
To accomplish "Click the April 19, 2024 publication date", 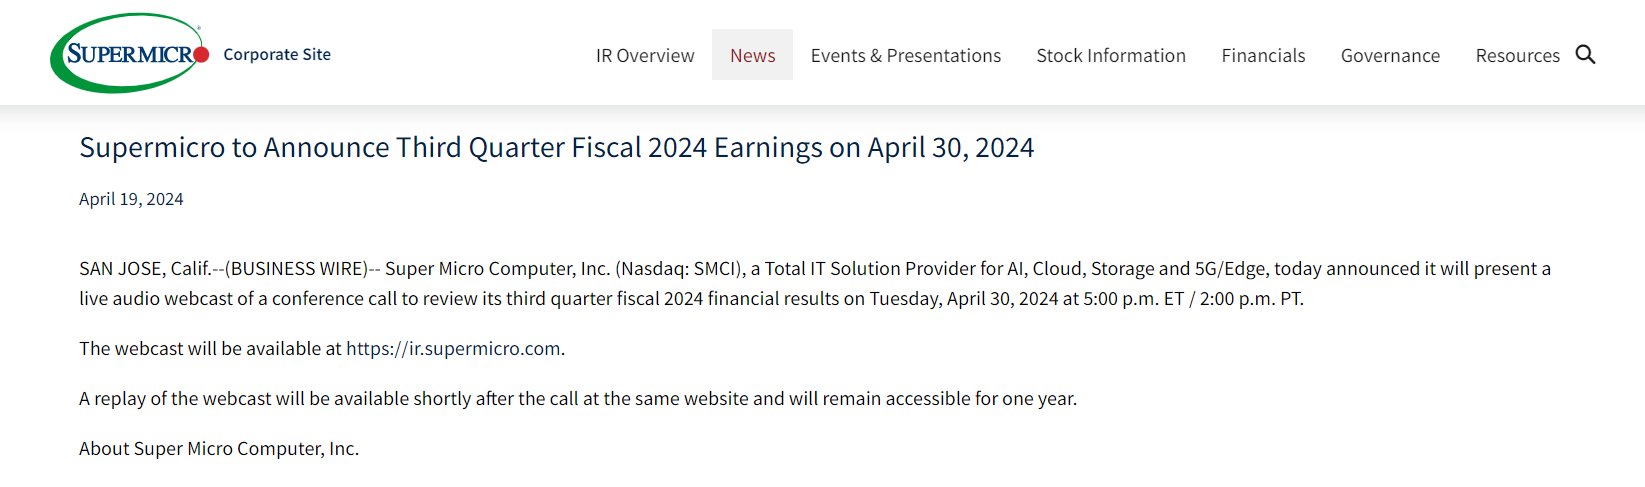I will [x=131, y=199].
